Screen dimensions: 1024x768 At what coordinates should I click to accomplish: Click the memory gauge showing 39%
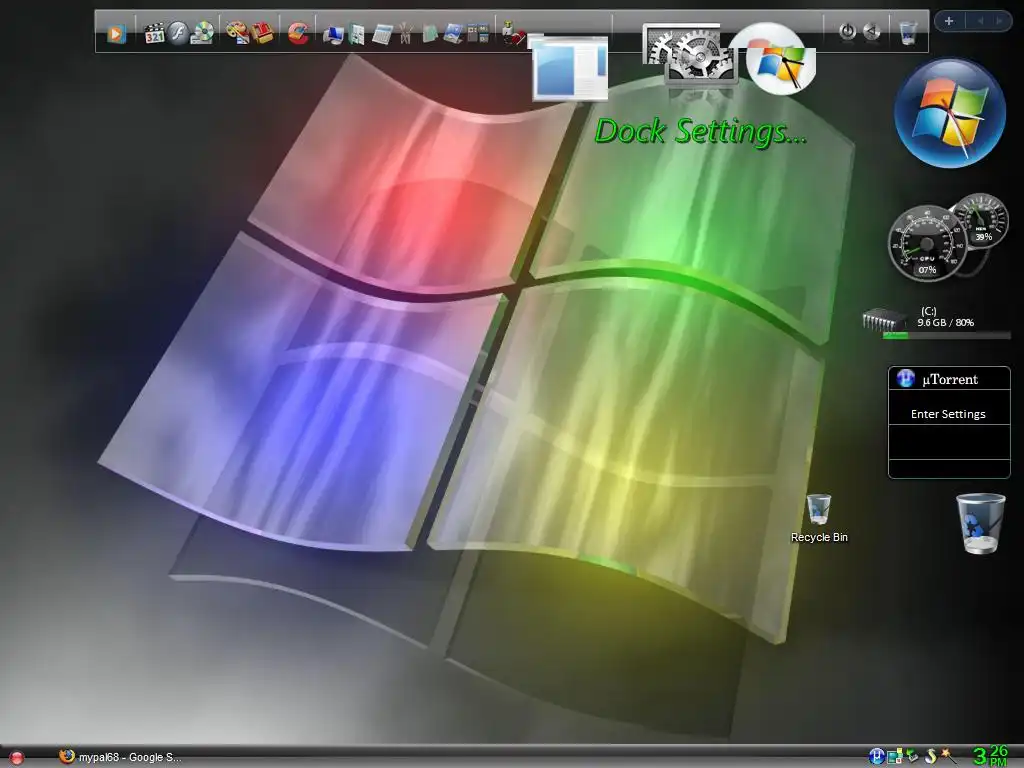[x=982, y=220]
